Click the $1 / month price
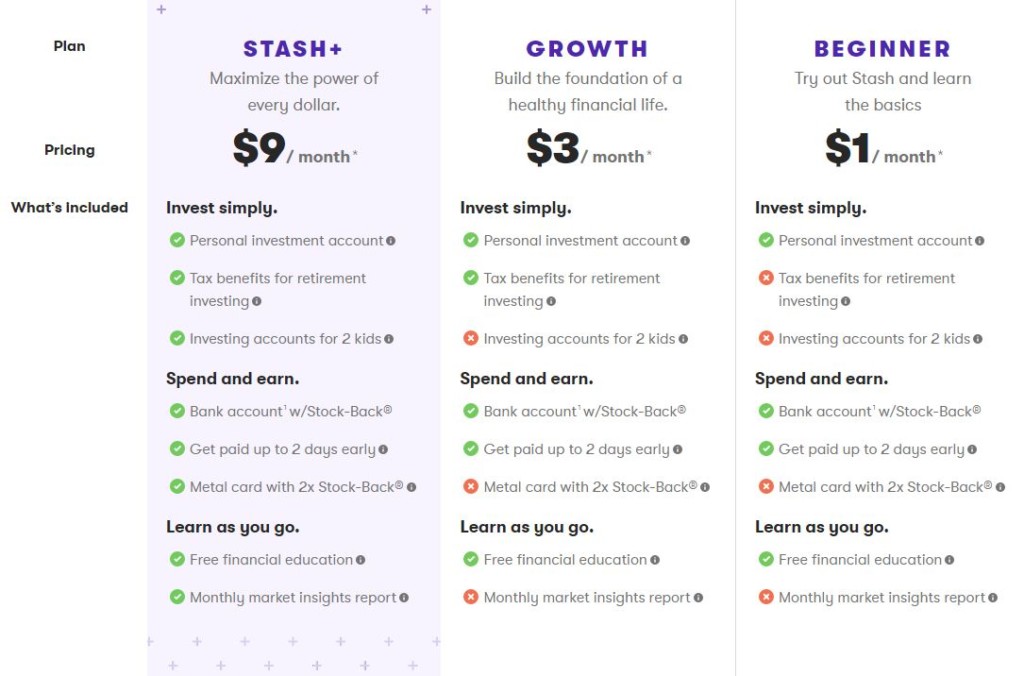1024x676 pixels. coord(884,148)
